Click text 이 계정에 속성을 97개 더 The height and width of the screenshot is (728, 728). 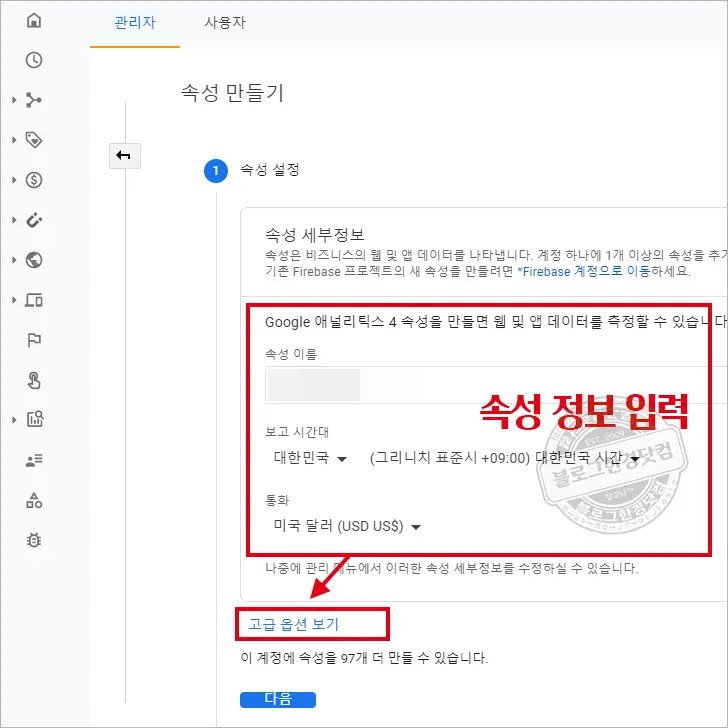pos(312,657)
